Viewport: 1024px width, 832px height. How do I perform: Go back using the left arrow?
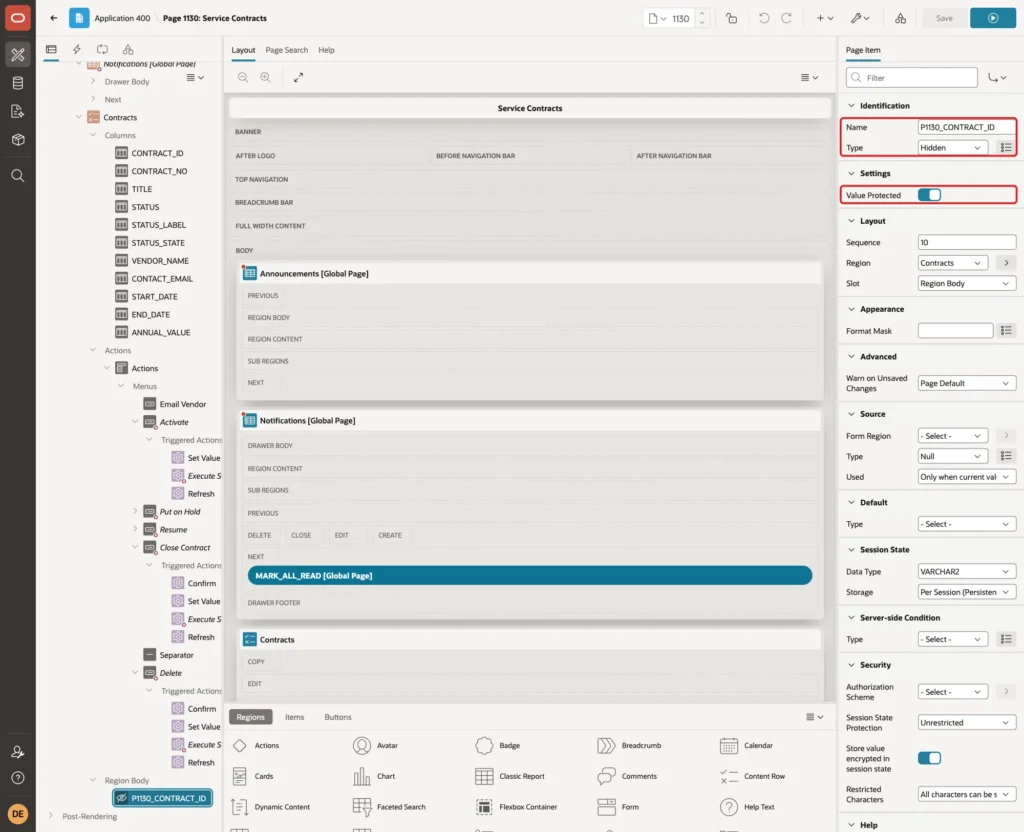54,18
